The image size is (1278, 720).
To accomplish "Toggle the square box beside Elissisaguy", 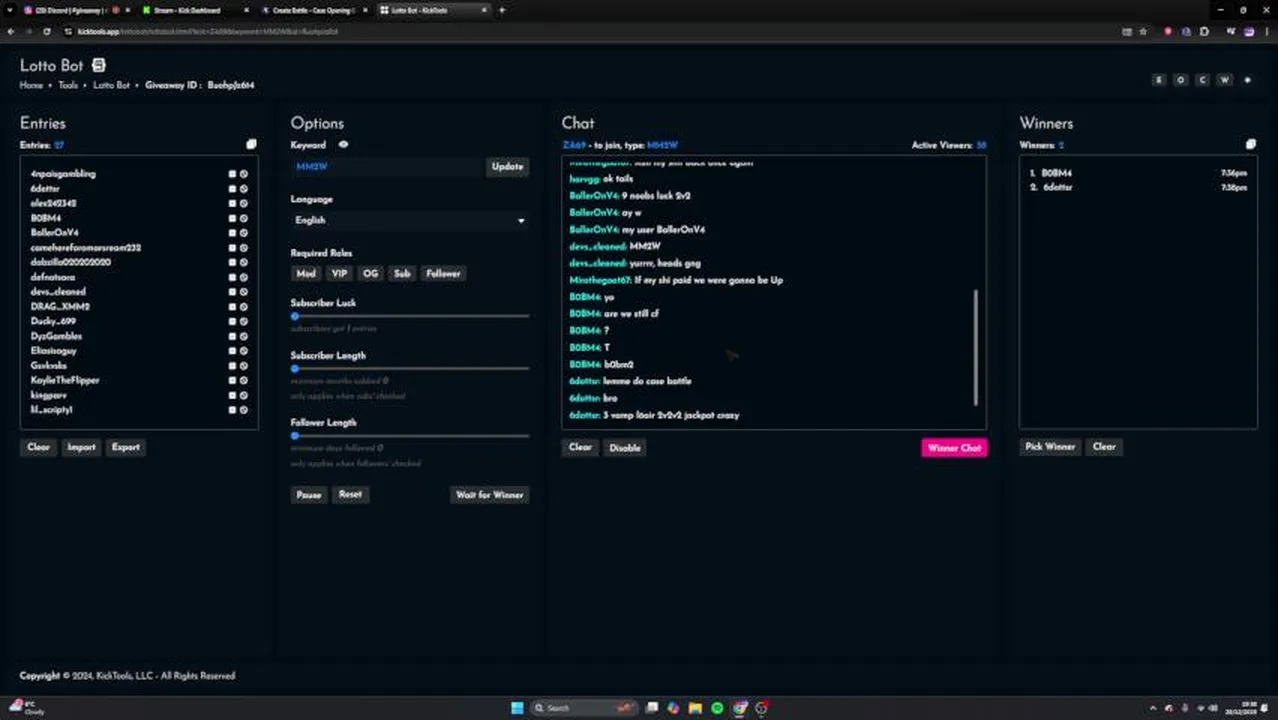I will pyautogui.click(x=232, y=351).
